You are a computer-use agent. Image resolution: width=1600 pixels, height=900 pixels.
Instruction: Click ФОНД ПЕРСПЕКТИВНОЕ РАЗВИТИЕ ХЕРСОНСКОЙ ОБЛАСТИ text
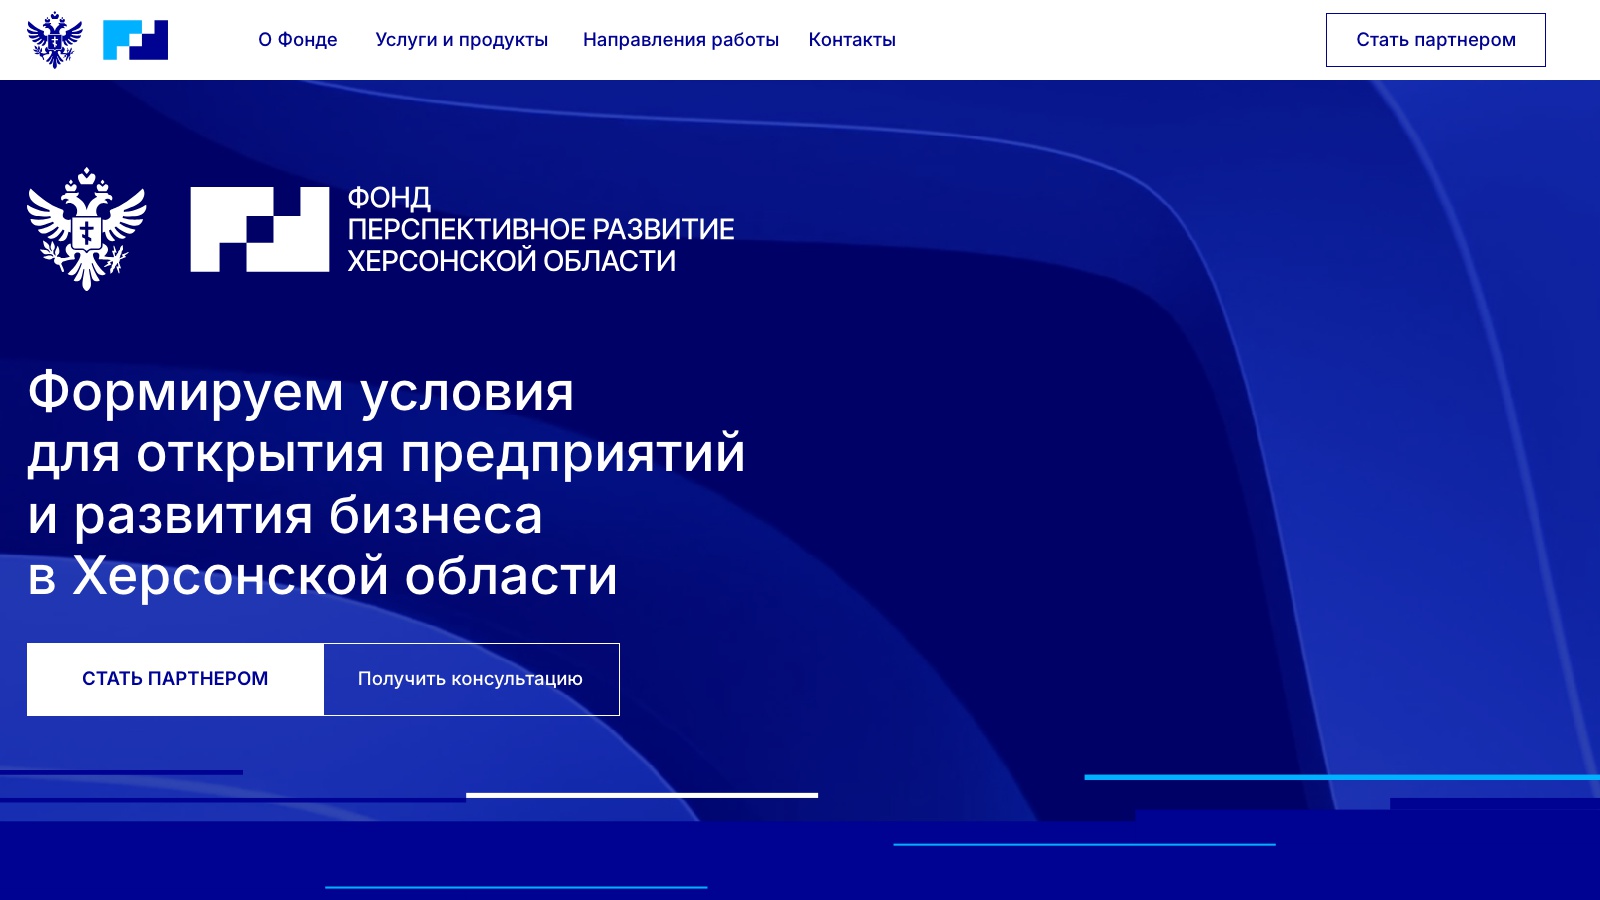click(x=541, y=229)
